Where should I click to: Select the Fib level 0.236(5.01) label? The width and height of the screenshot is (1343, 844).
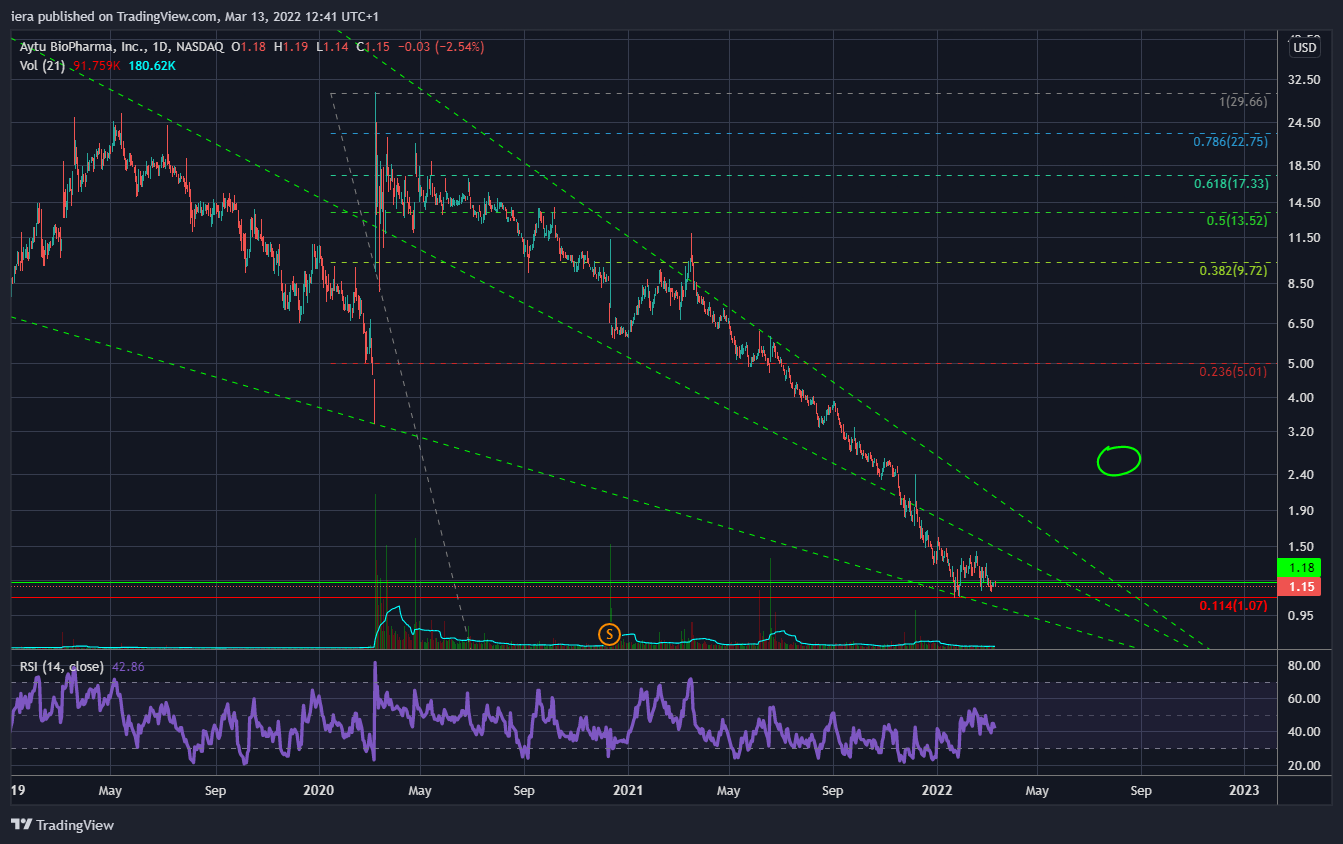coord(1233,372)
